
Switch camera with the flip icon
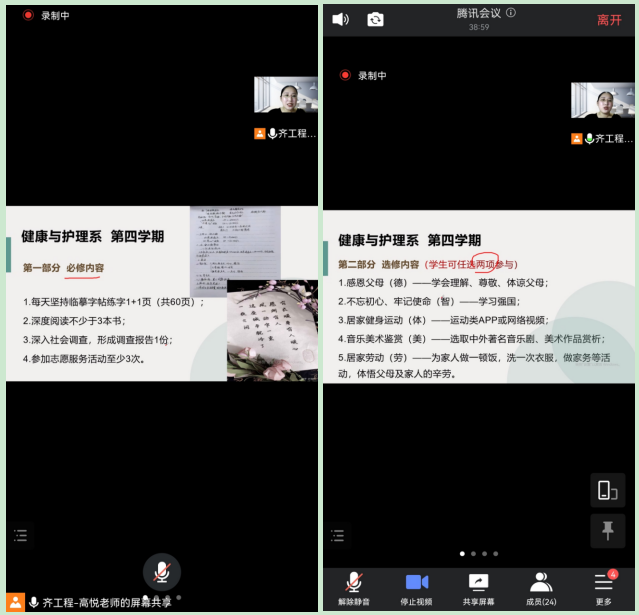click(375, 19)
